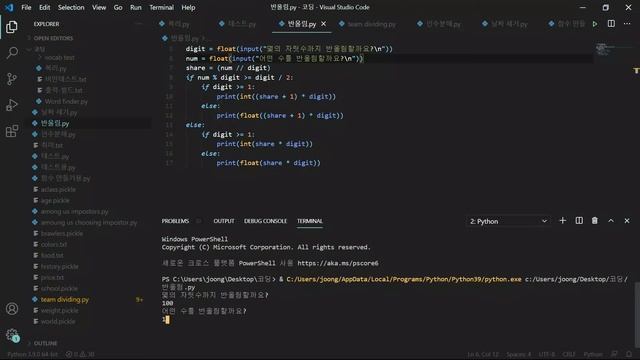This screenshot has width=640, height=360.
Task: Open editor More Actions ellipsis
Action: [627, 24]
